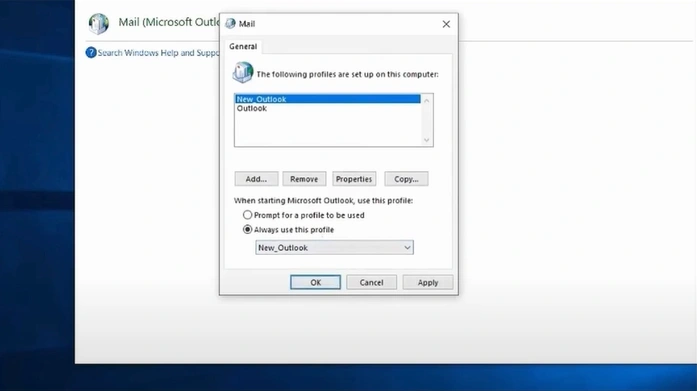Select "Prompt for a profile to be used"

pyautogui.click(x=247, y=215)
